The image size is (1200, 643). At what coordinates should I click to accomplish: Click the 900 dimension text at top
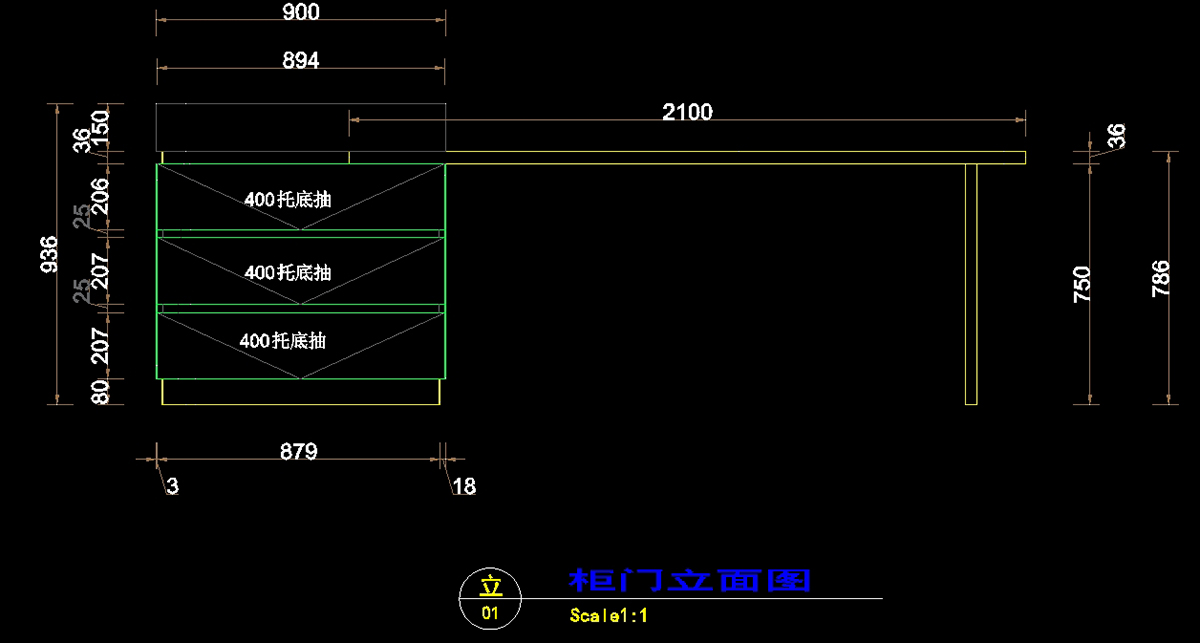click(301, 12)
